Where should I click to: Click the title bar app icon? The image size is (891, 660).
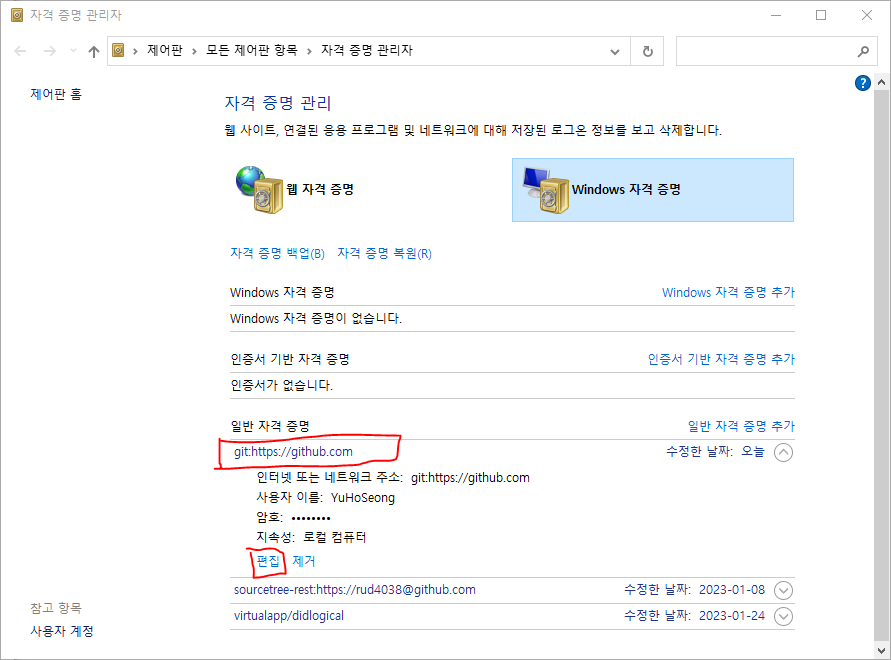coord(17,15)
